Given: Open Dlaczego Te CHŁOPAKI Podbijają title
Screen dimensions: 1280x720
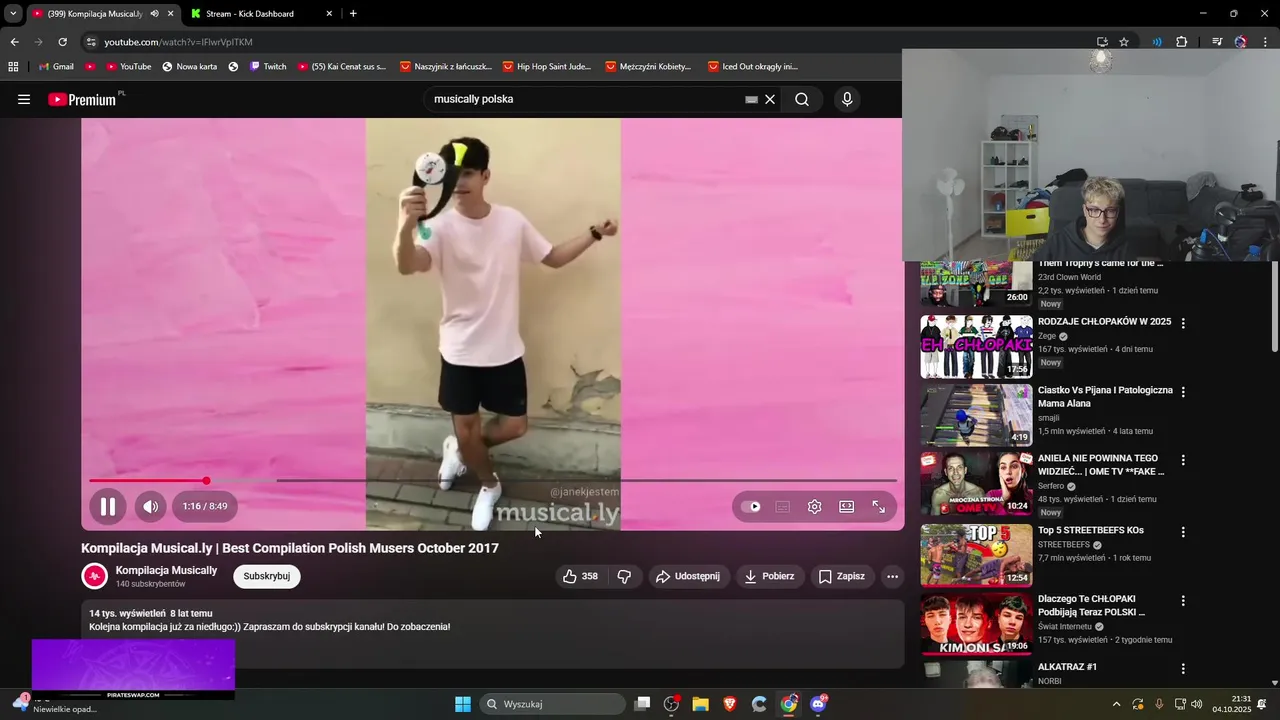Looking at the screenshot, I should click(1091, 605).
